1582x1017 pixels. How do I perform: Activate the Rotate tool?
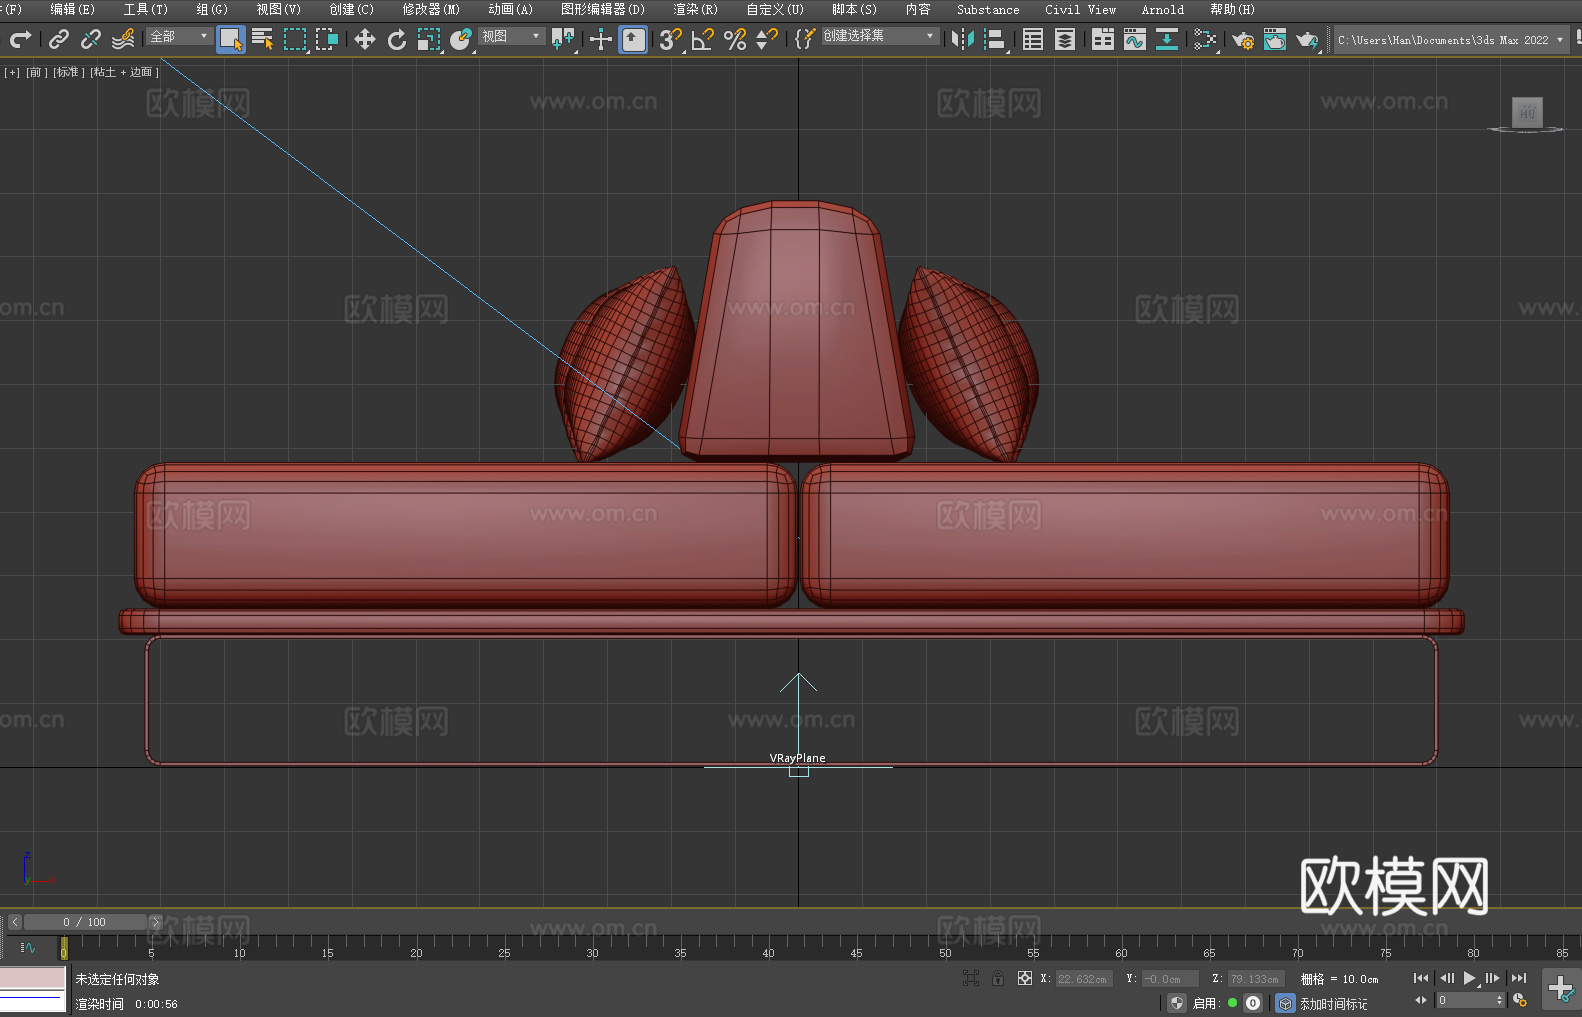tap(397, 40)
